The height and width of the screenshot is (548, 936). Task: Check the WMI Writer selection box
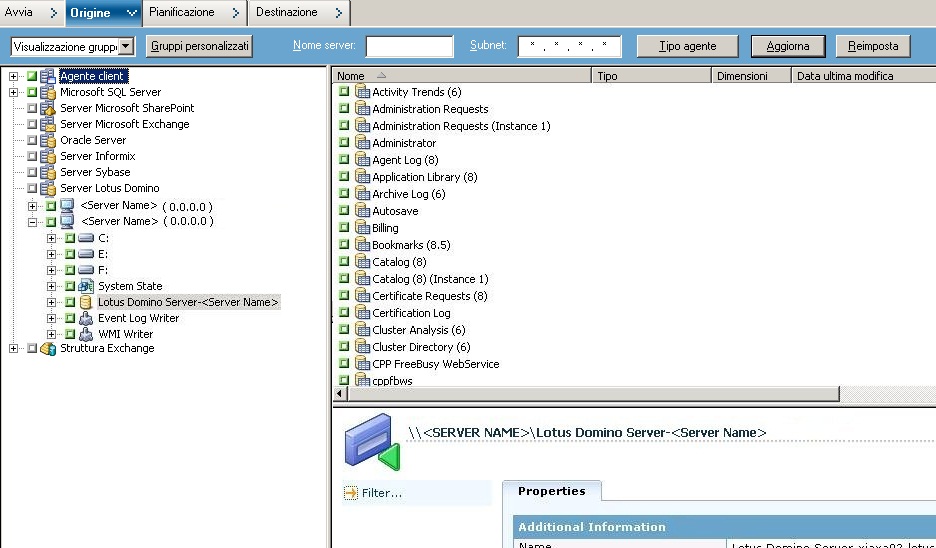70,334
